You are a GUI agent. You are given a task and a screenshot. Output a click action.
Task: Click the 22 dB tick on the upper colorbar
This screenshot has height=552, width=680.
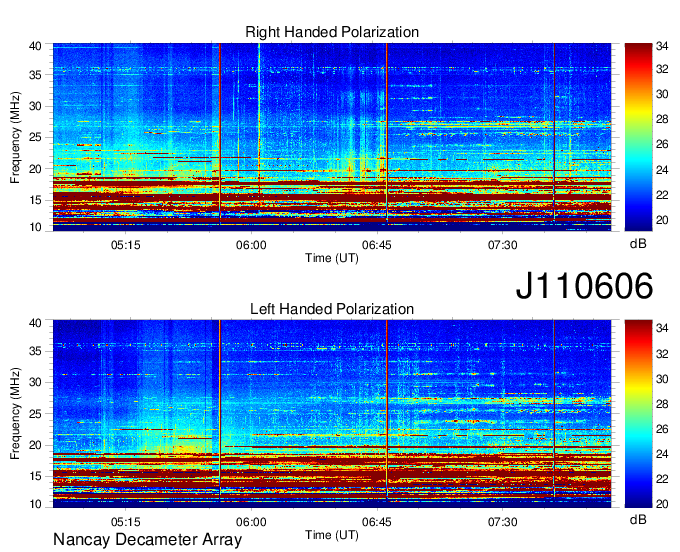pyautogui.click(x=662, y=195)
